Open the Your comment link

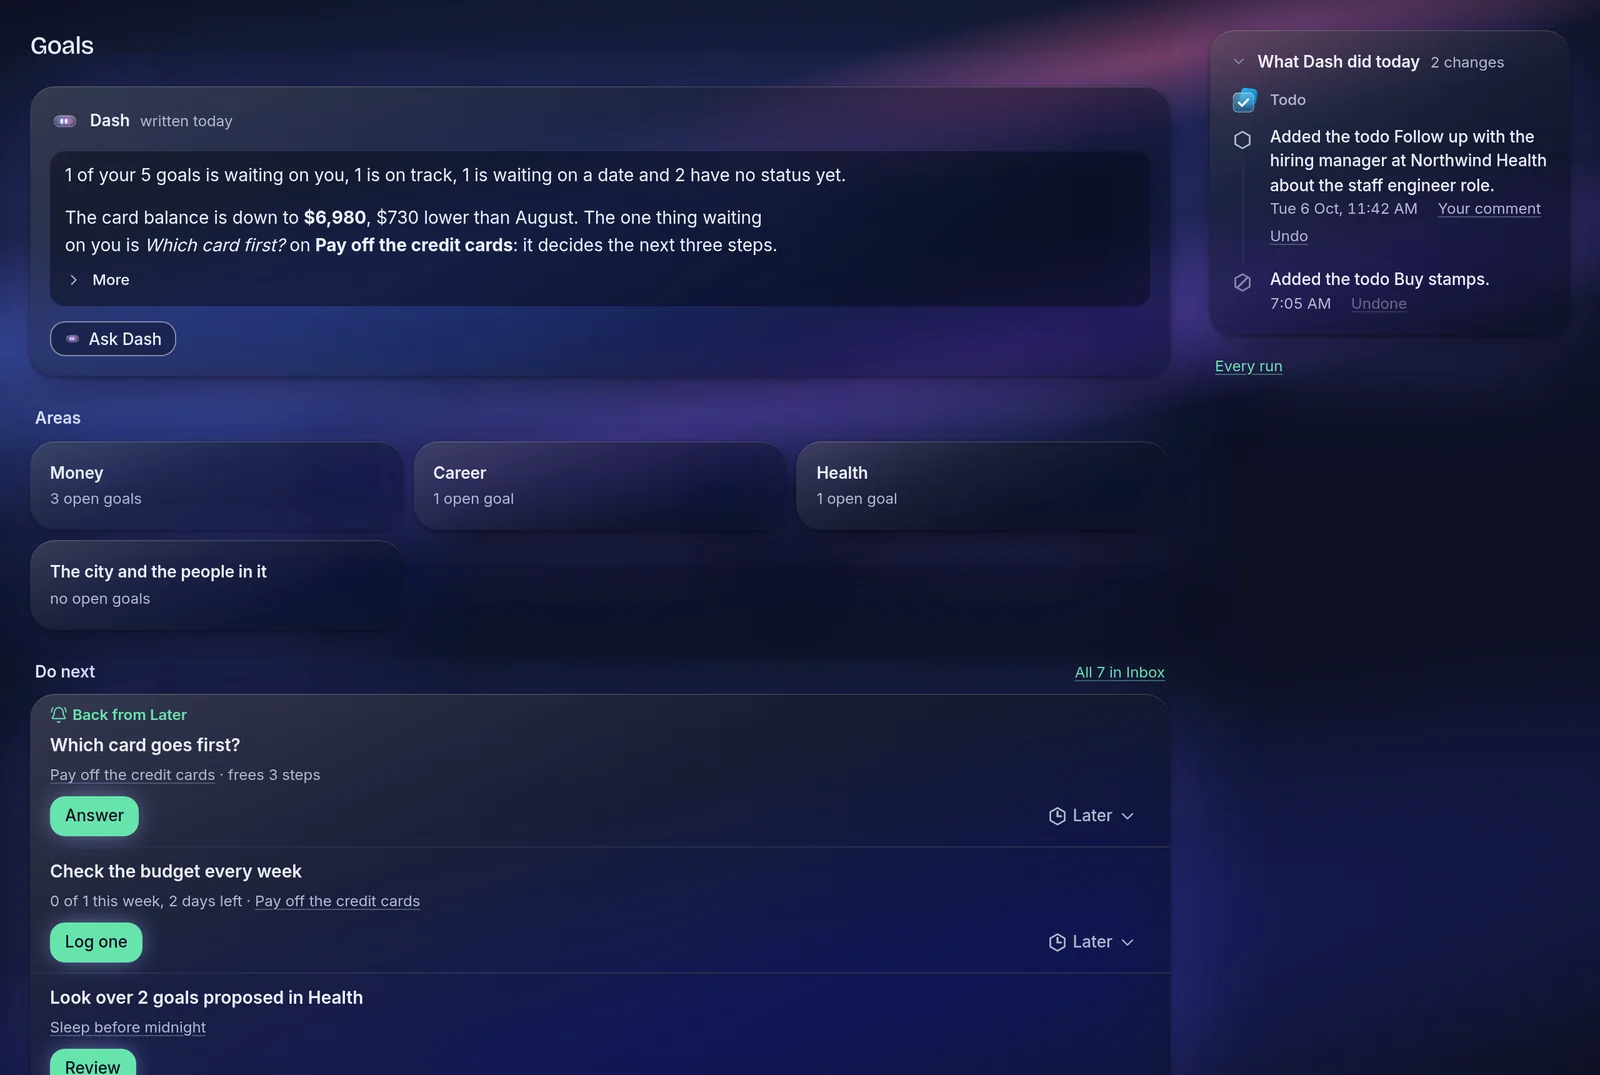pos(1489,209)
